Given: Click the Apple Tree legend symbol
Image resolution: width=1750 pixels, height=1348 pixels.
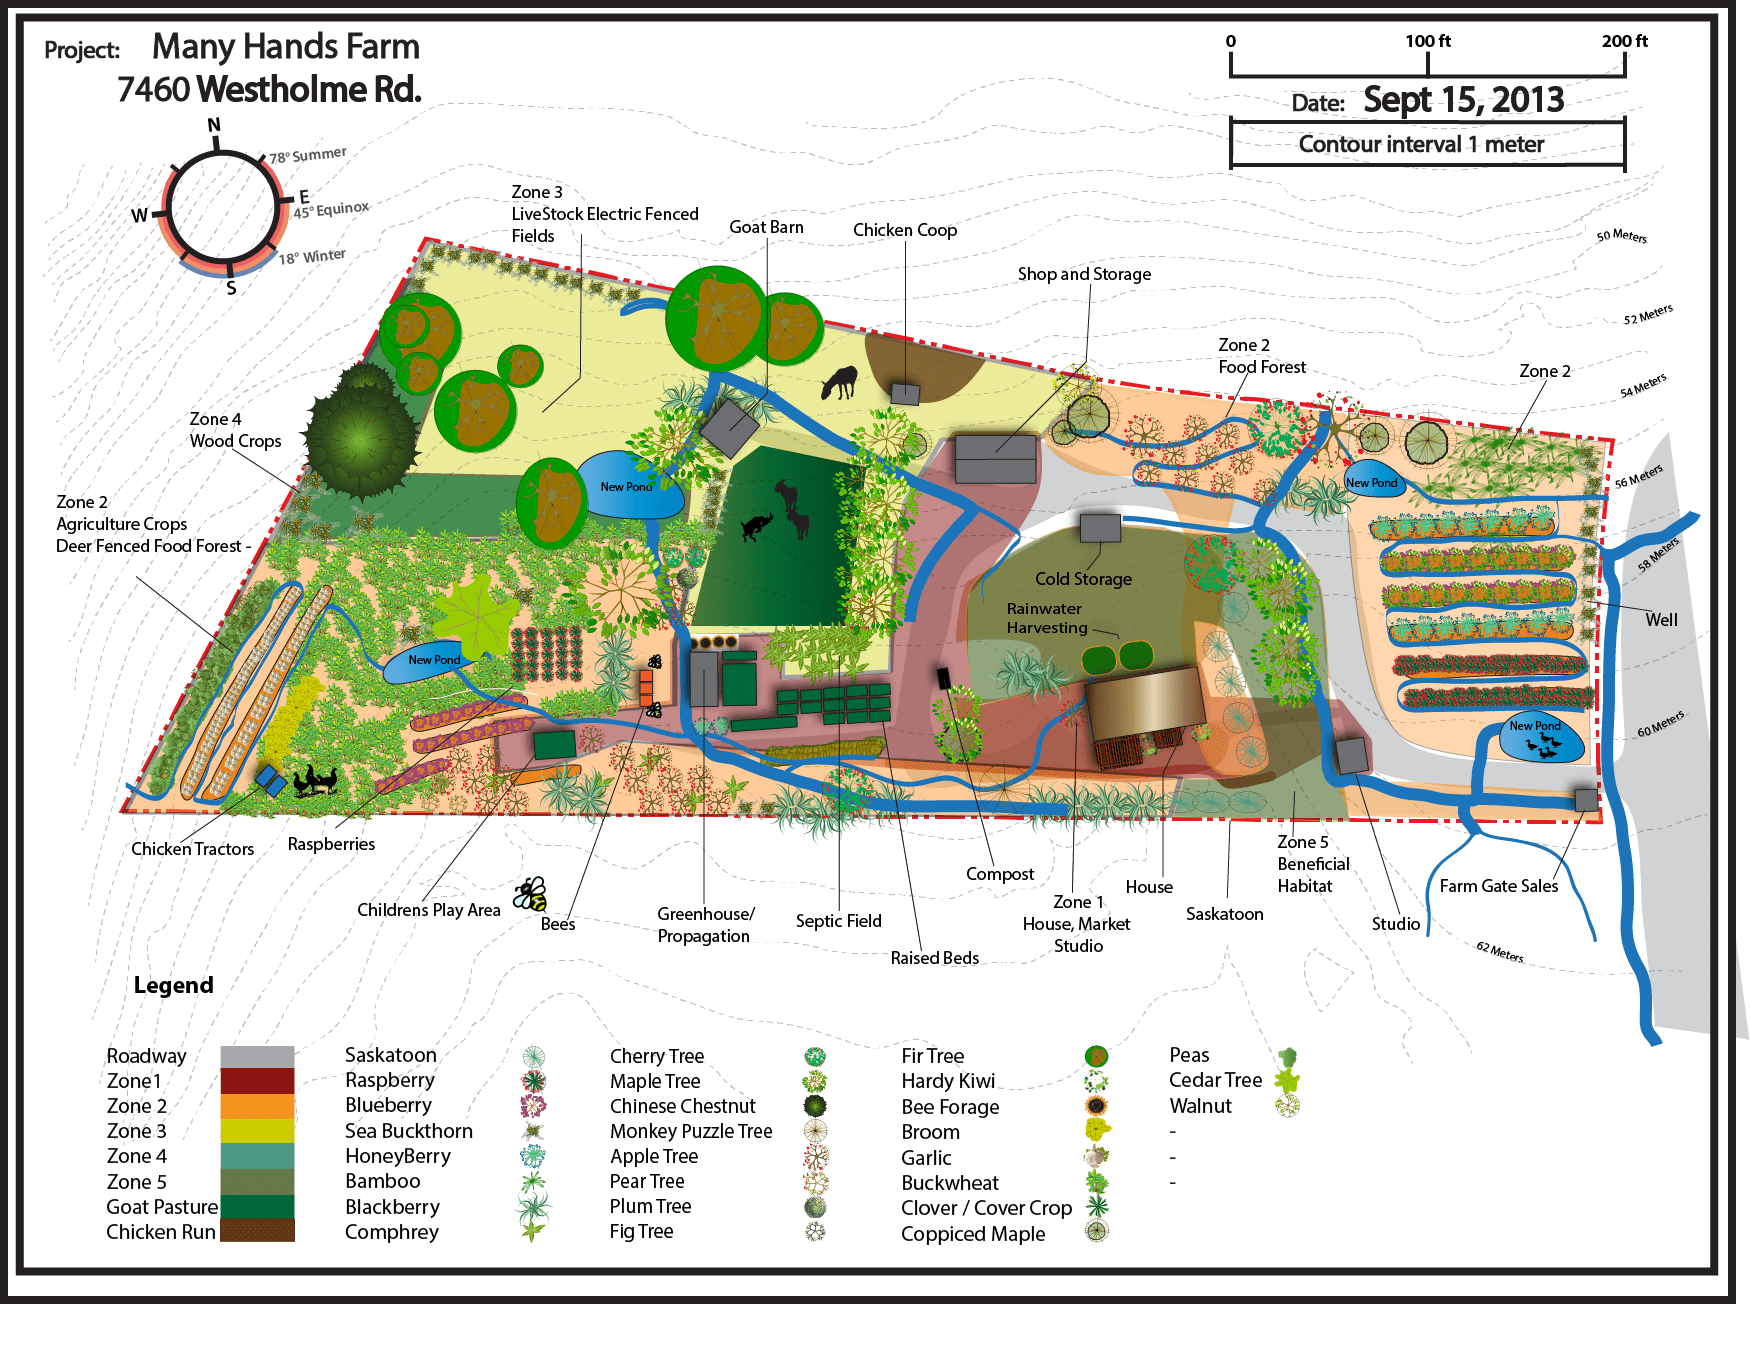Looking at the screenshot, I should [x=816, y=1157].
